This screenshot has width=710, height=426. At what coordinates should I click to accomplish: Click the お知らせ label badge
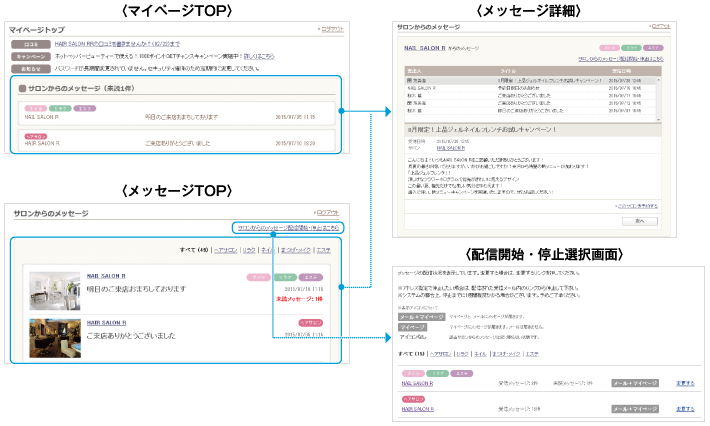[30, 68]
